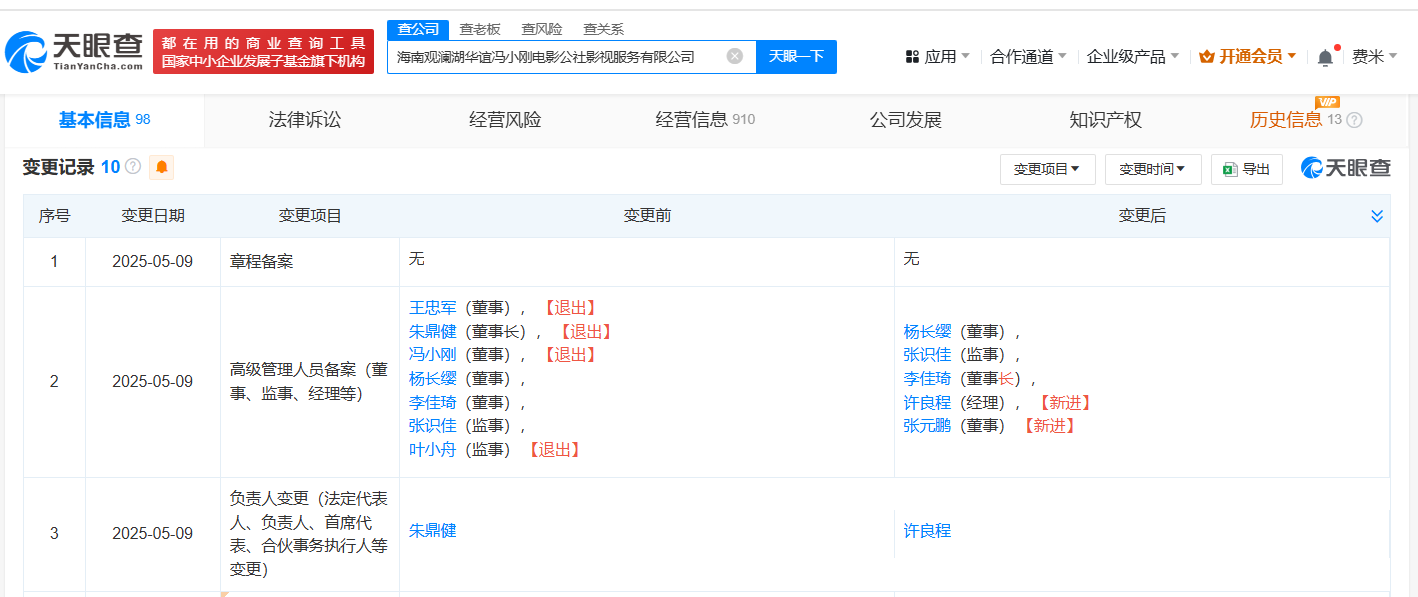Click the Excel icon on 导出 button
Image resolution: width=1418 pixels, height=597 pixels.
(1230, 170)
